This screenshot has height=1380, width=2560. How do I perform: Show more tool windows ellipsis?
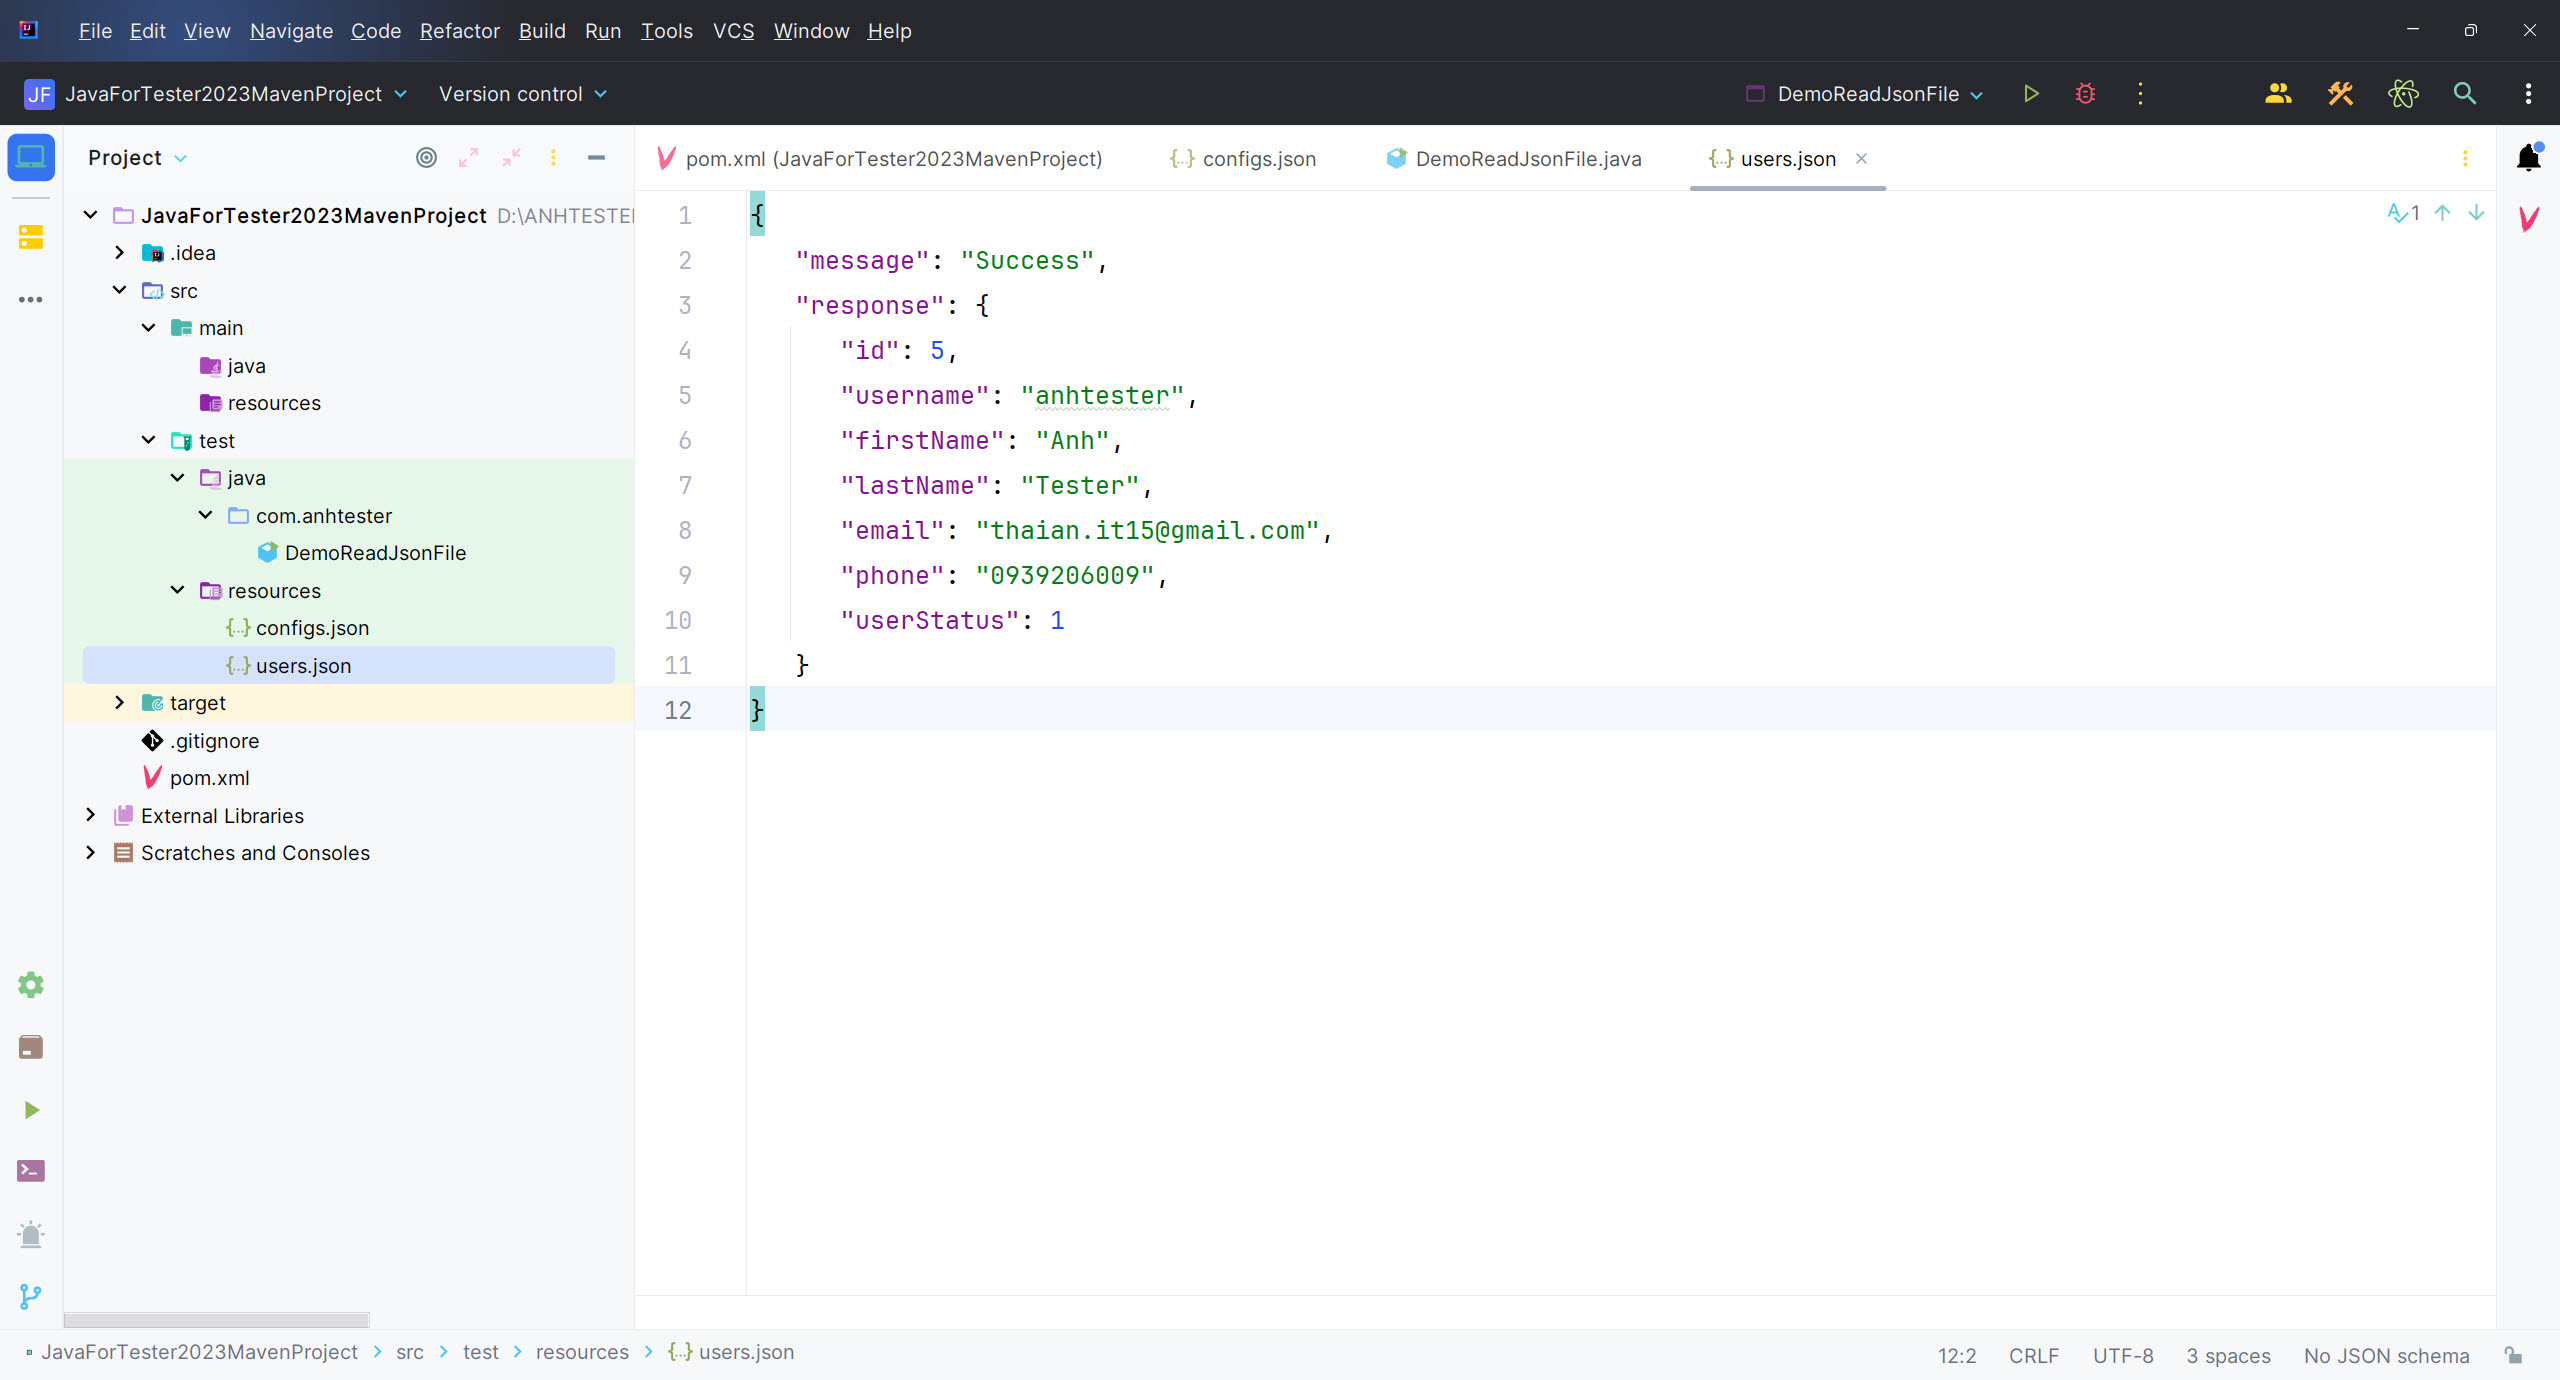[31, 299]
